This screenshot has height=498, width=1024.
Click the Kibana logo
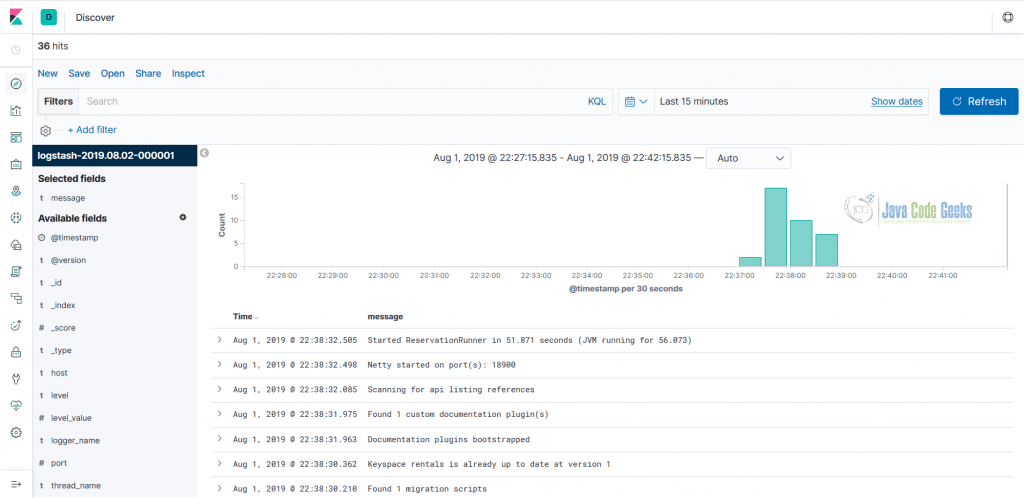click(x=16, y=18)
